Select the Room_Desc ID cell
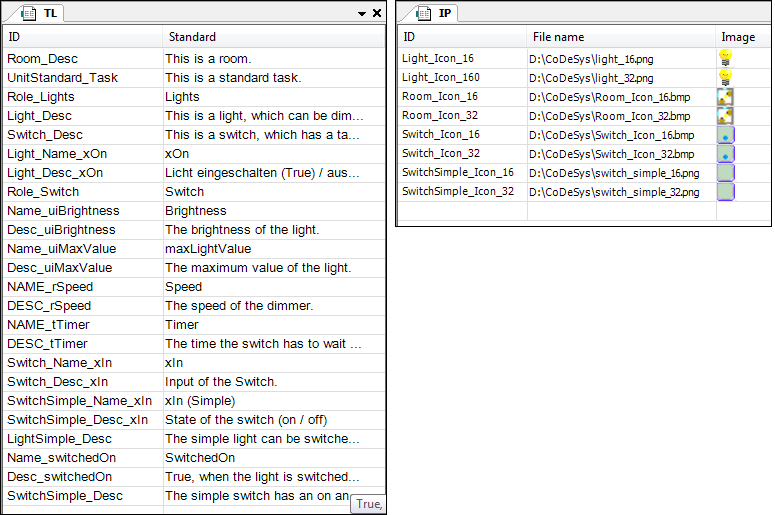Screen dimensions: 775x515 point(42,59)
